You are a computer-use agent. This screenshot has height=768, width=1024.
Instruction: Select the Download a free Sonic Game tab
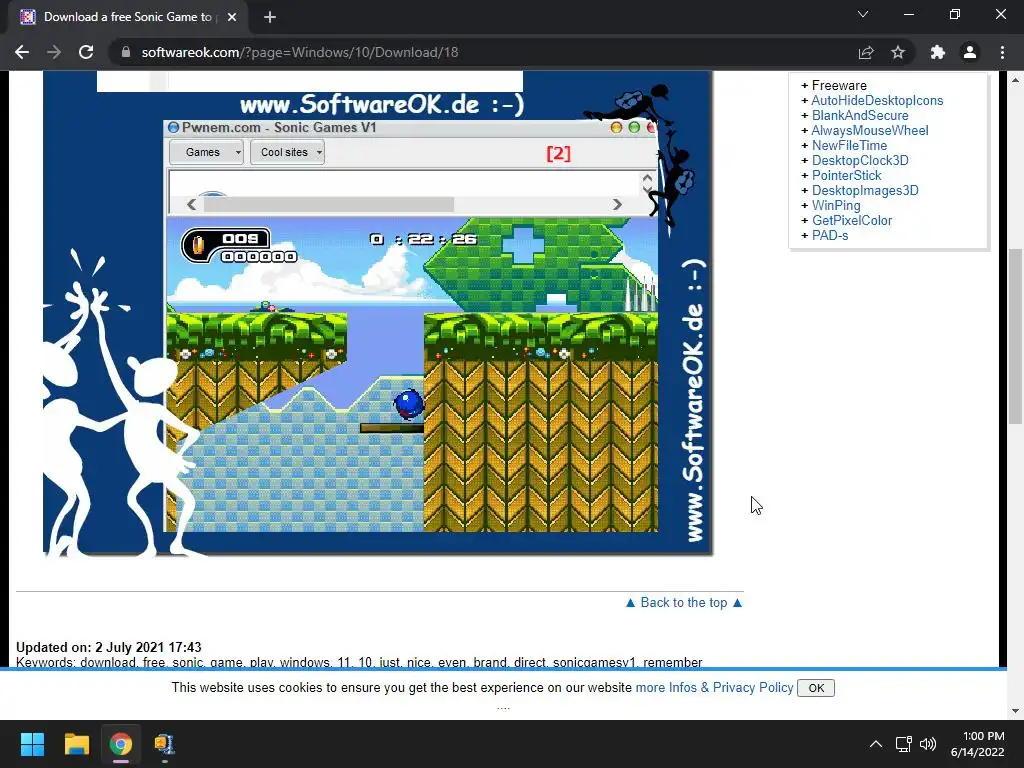127,17
